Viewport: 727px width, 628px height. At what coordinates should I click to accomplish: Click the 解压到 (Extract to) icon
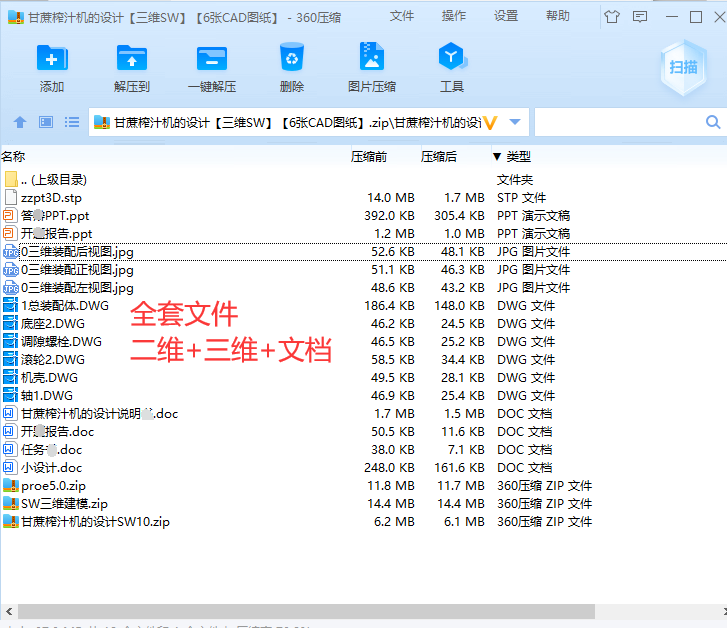click(x=132, y=58)
